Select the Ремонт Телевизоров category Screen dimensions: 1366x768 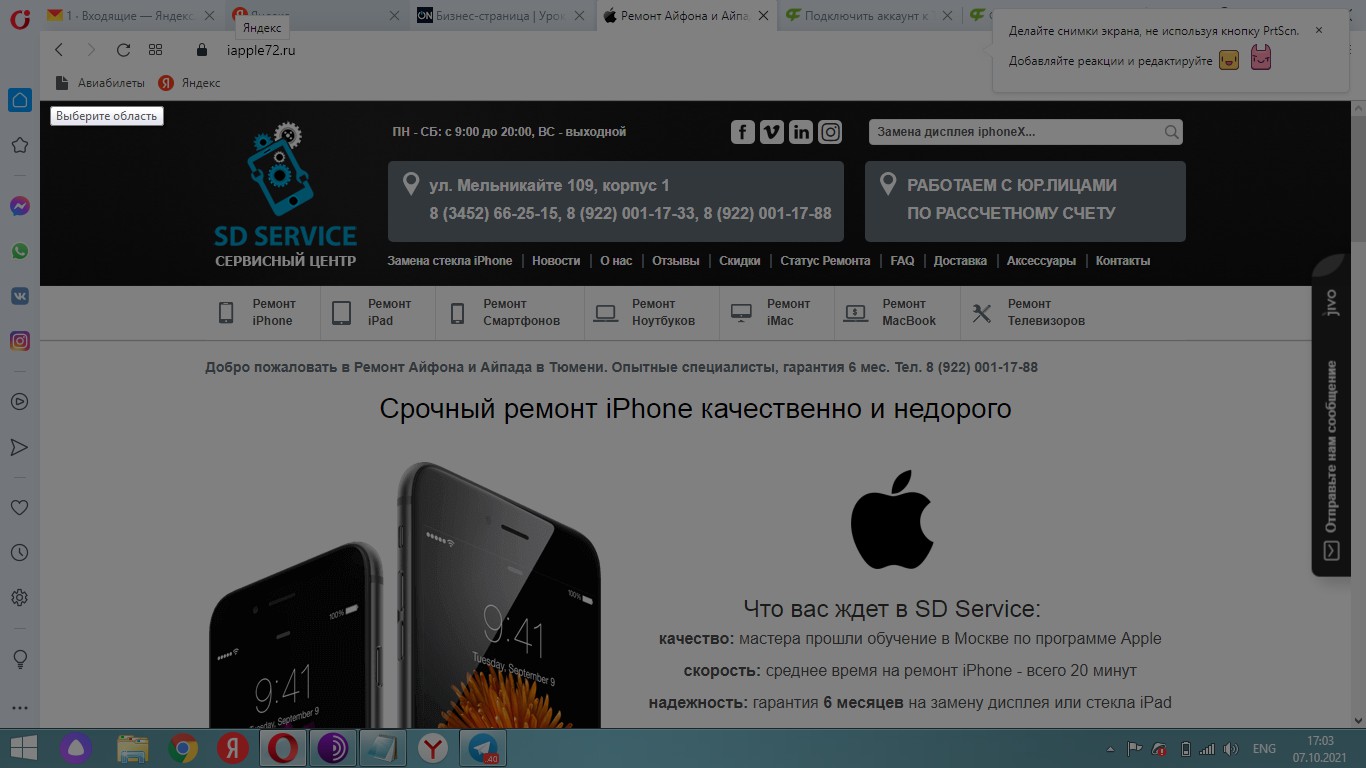click(x=1029, y=312)
